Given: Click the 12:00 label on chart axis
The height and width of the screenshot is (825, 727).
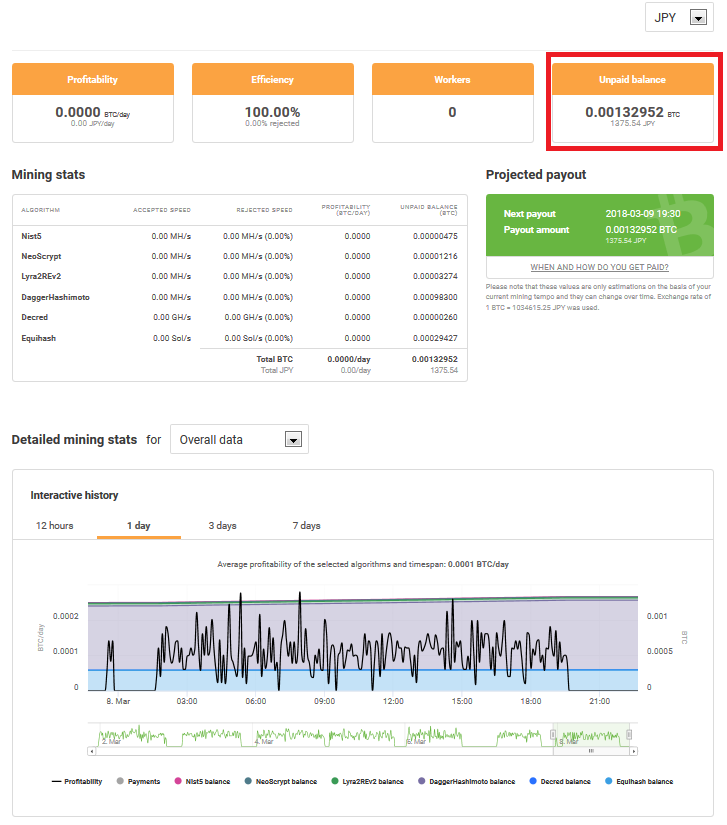Looking at the screenshot, I should coord(393,701).
